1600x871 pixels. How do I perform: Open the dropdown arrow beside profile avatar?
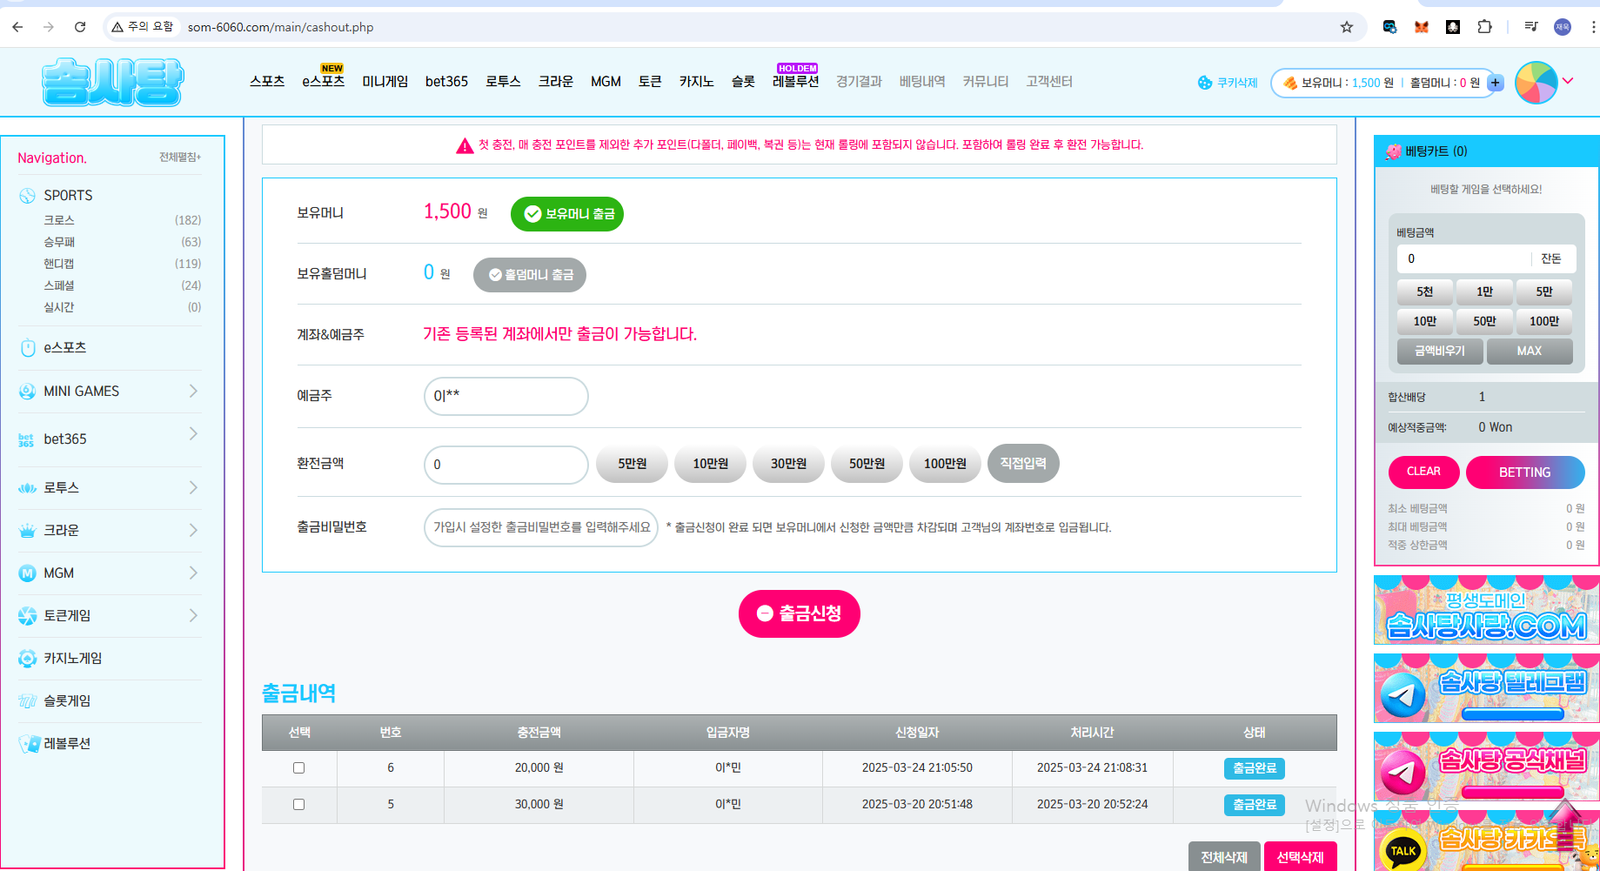(x=1568, y=81)
